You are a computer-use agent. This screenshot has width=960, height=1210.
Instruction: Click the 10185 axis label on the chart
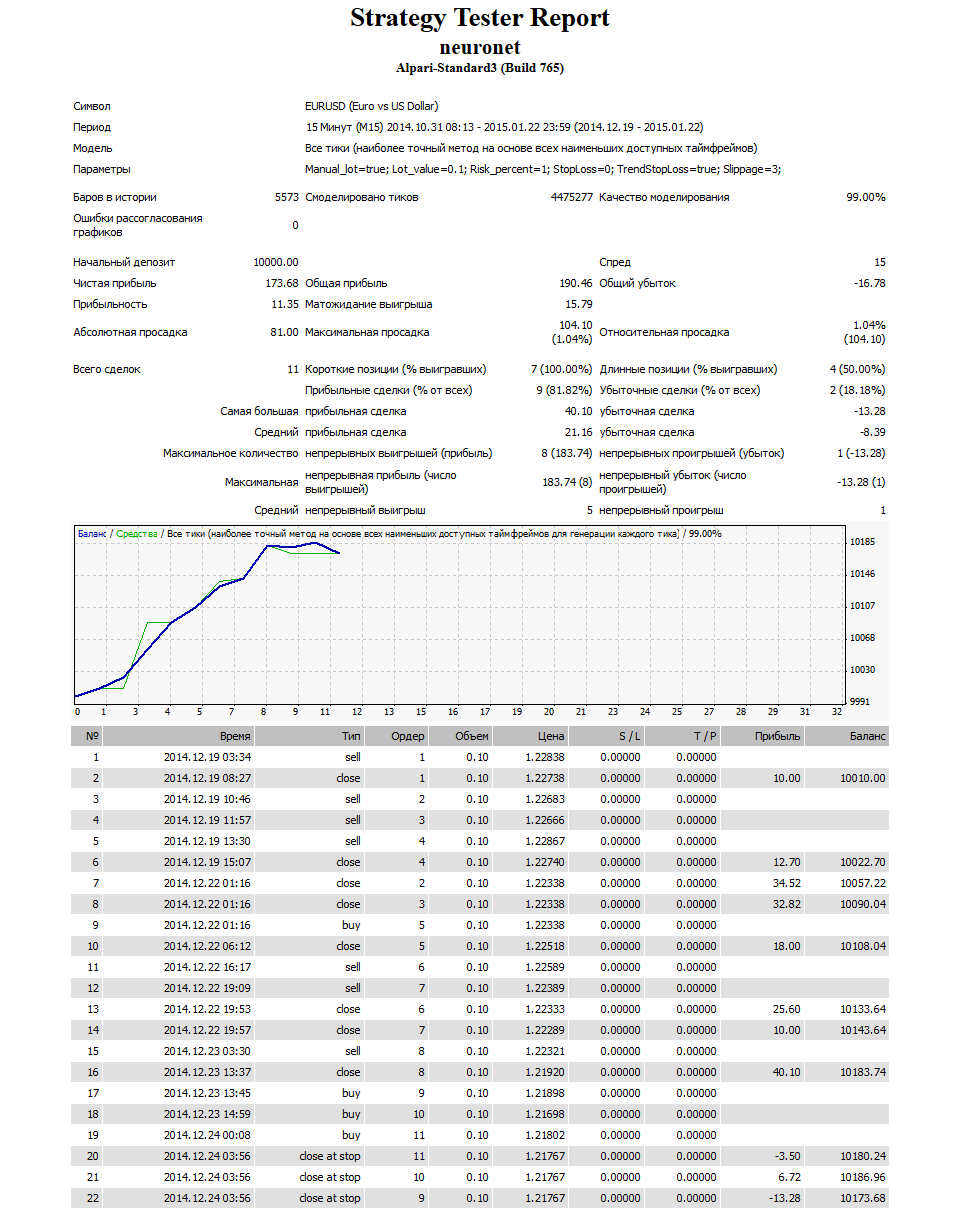[x=862, y=541]
